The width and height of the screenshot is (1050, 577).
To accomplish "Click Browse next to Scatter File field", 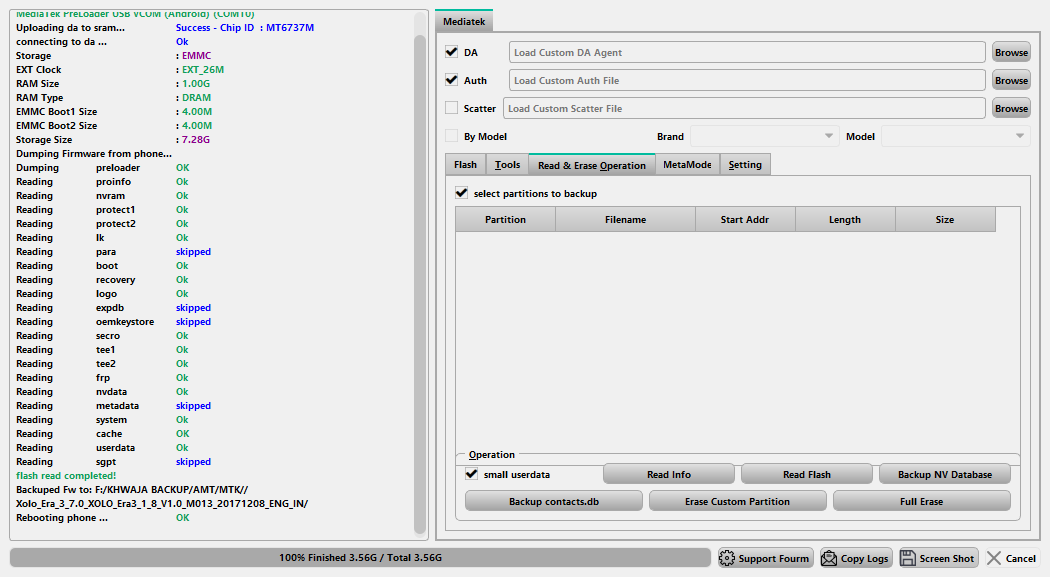I will (x=1011, y=108).
